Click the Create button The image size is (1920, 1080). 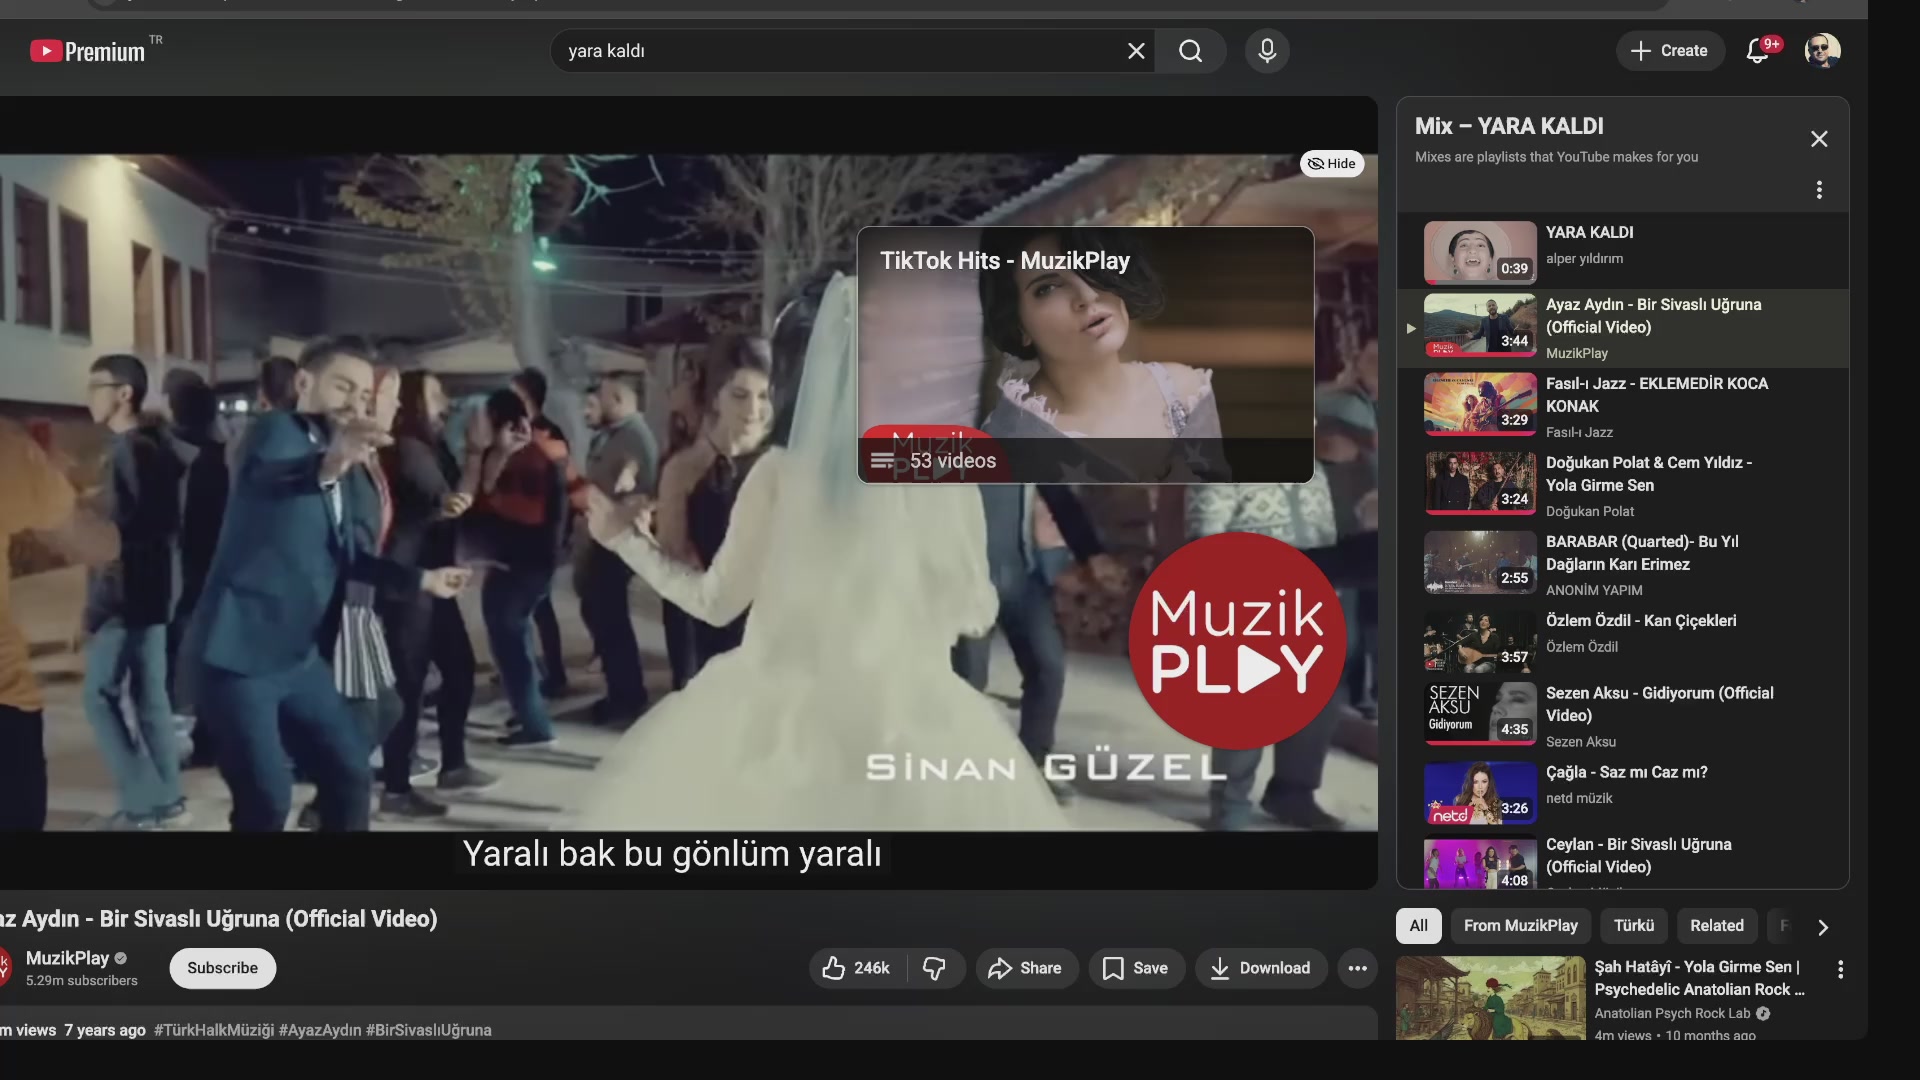1670,51
